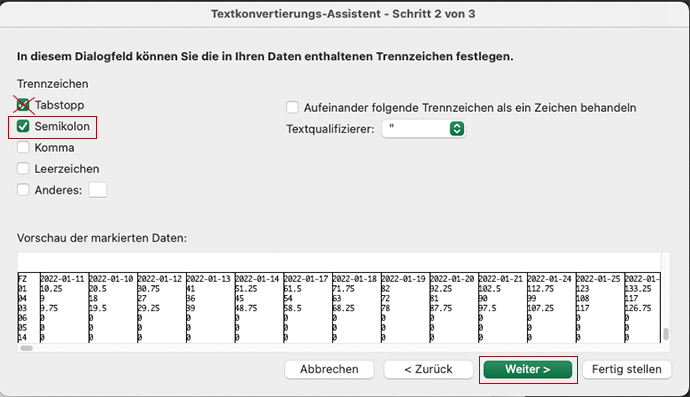The height and width of the screenshot is (397, 690).
Task: Click the value 51.25 in preview
Action: [246, 289]
